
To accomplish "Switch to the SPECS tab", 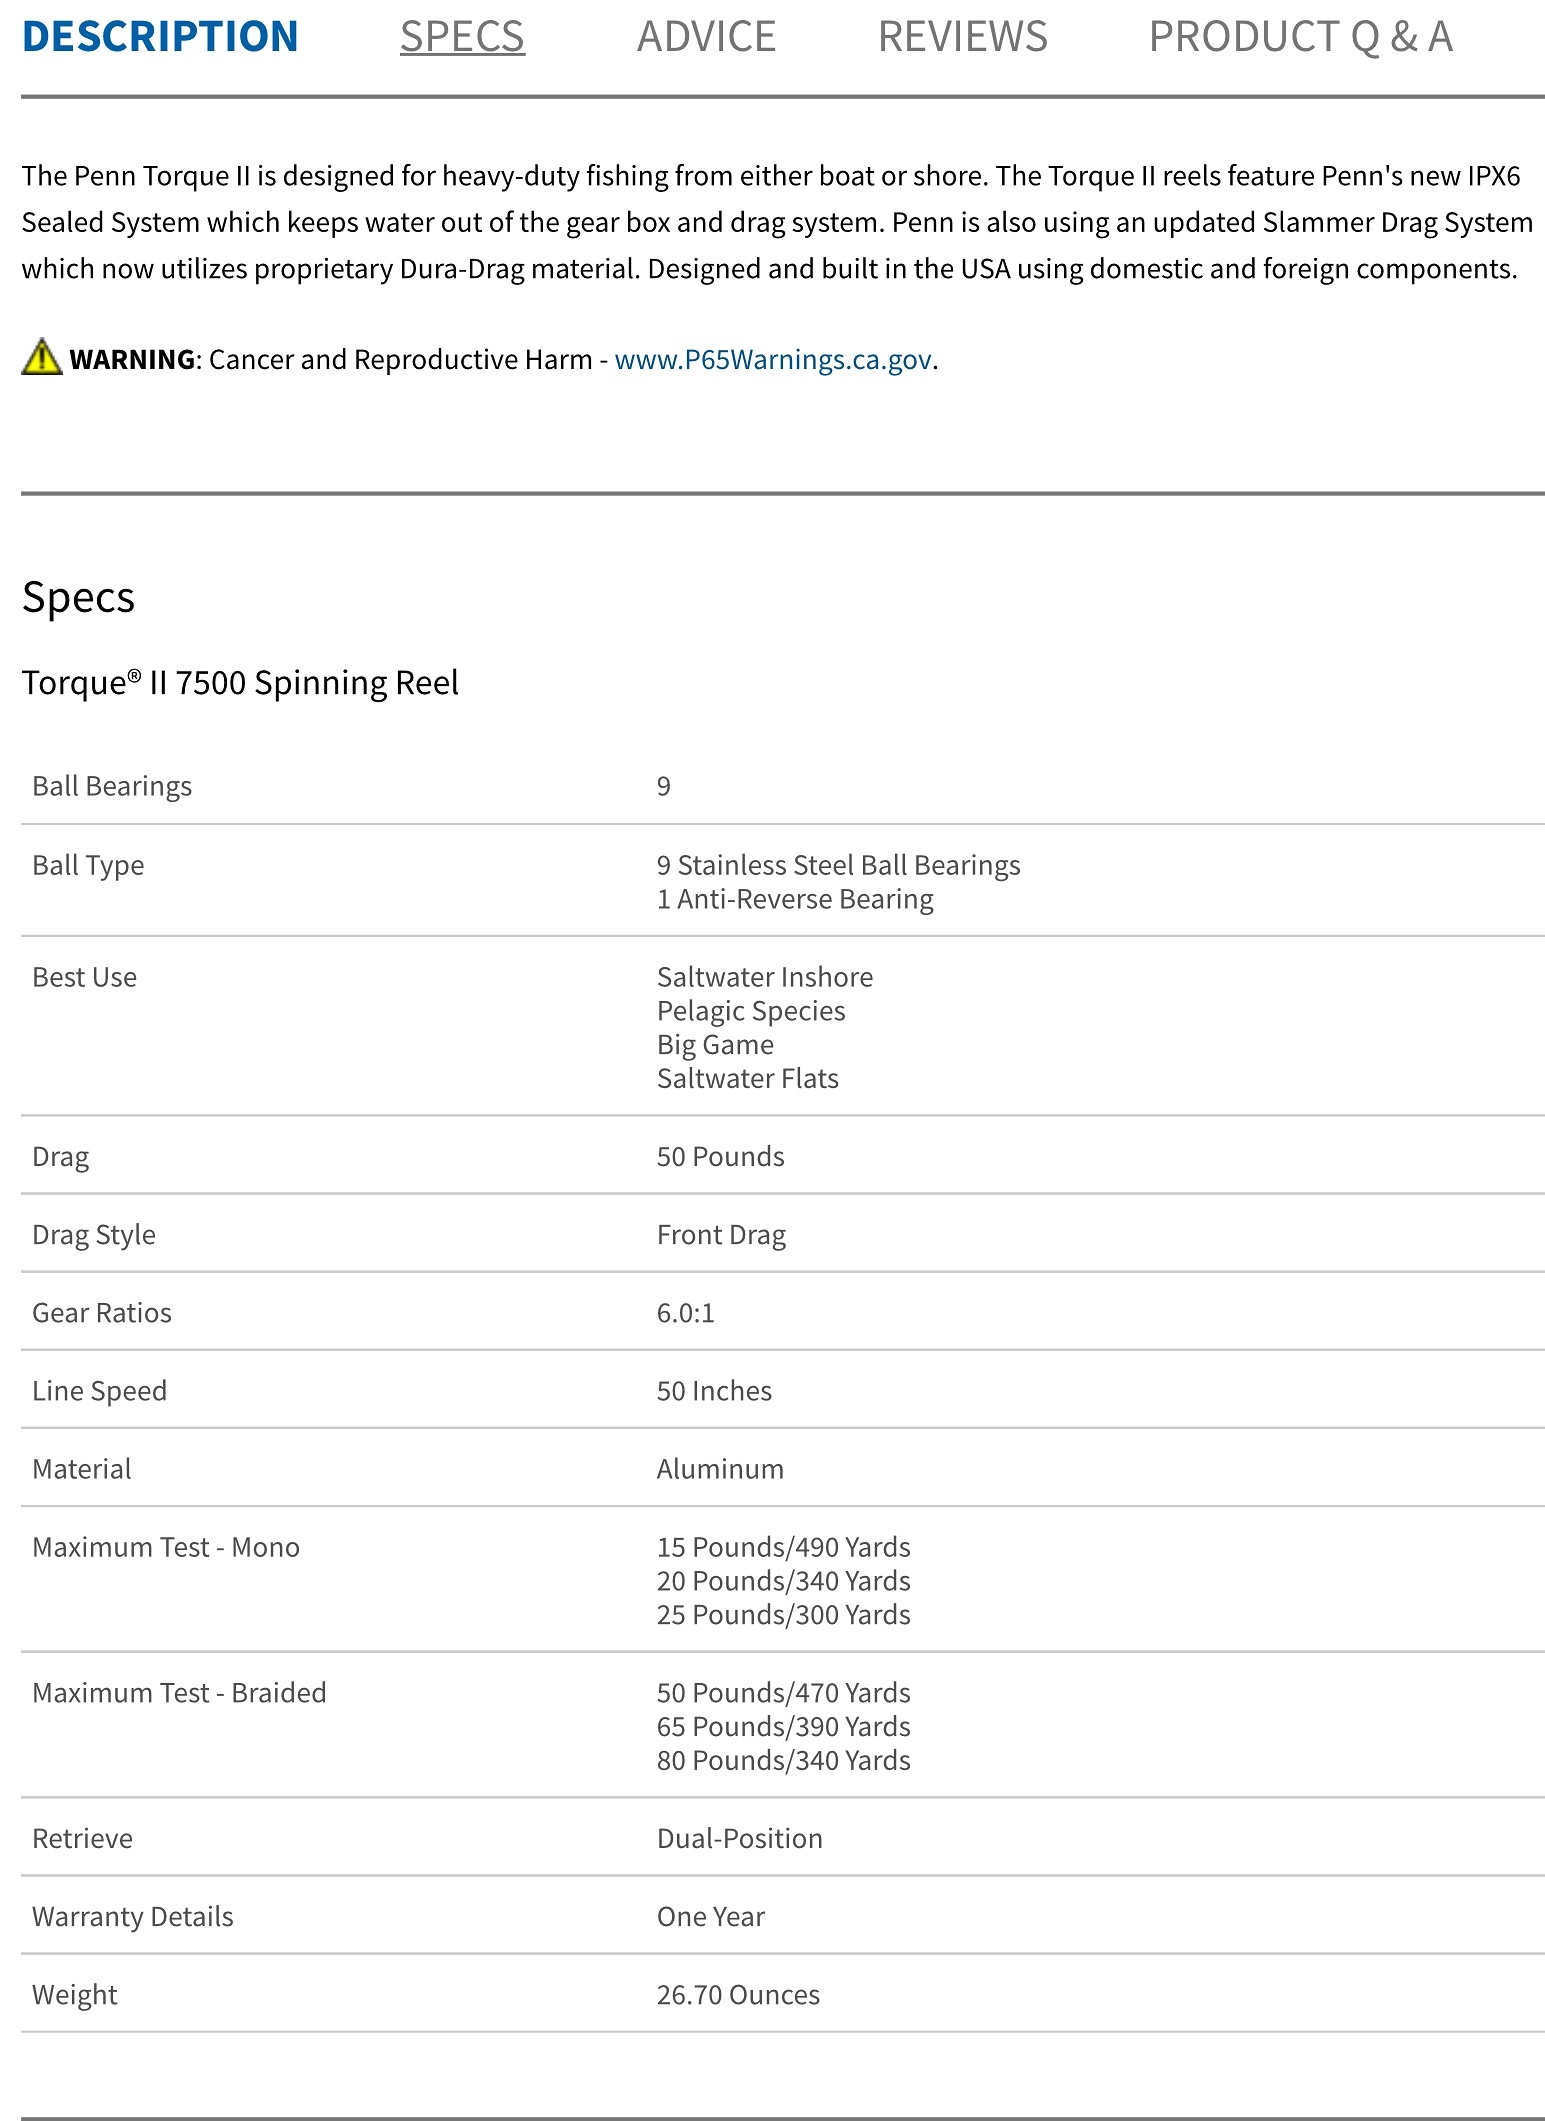I will [462, 37].
